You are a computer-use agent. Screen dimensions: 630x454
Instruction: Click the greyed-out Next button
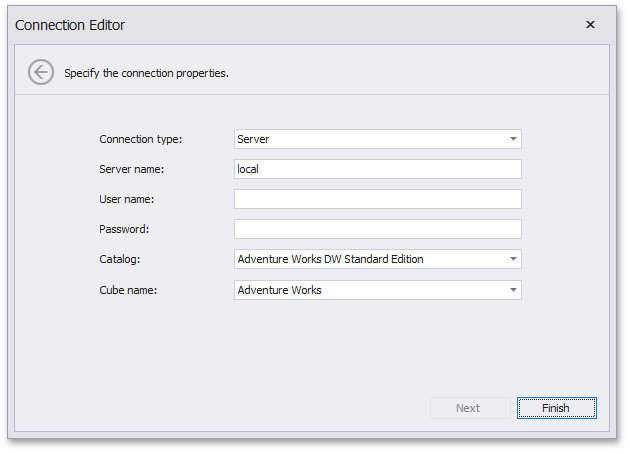pyautogui.click(x=470, y=408)
